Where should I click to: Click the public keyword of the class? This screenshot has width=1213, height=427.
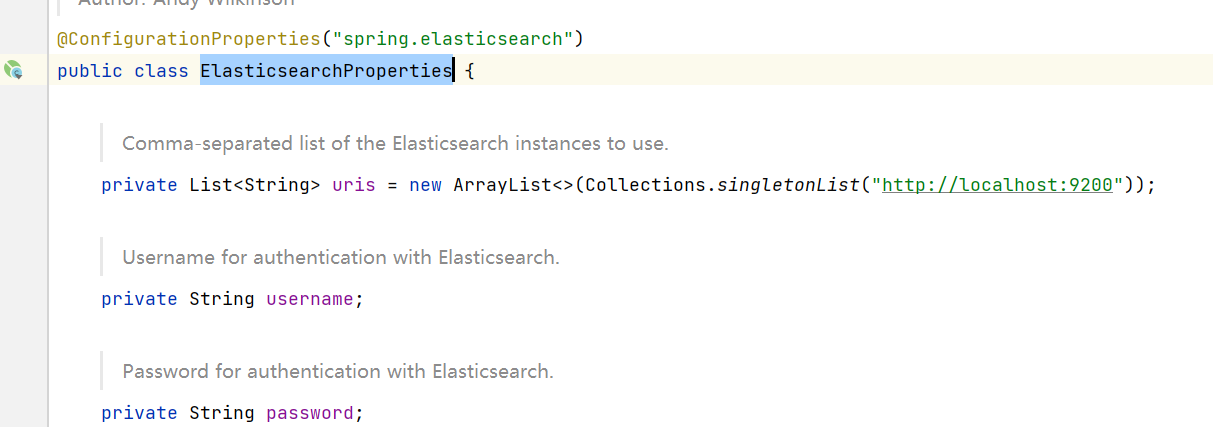pos(90,71)
